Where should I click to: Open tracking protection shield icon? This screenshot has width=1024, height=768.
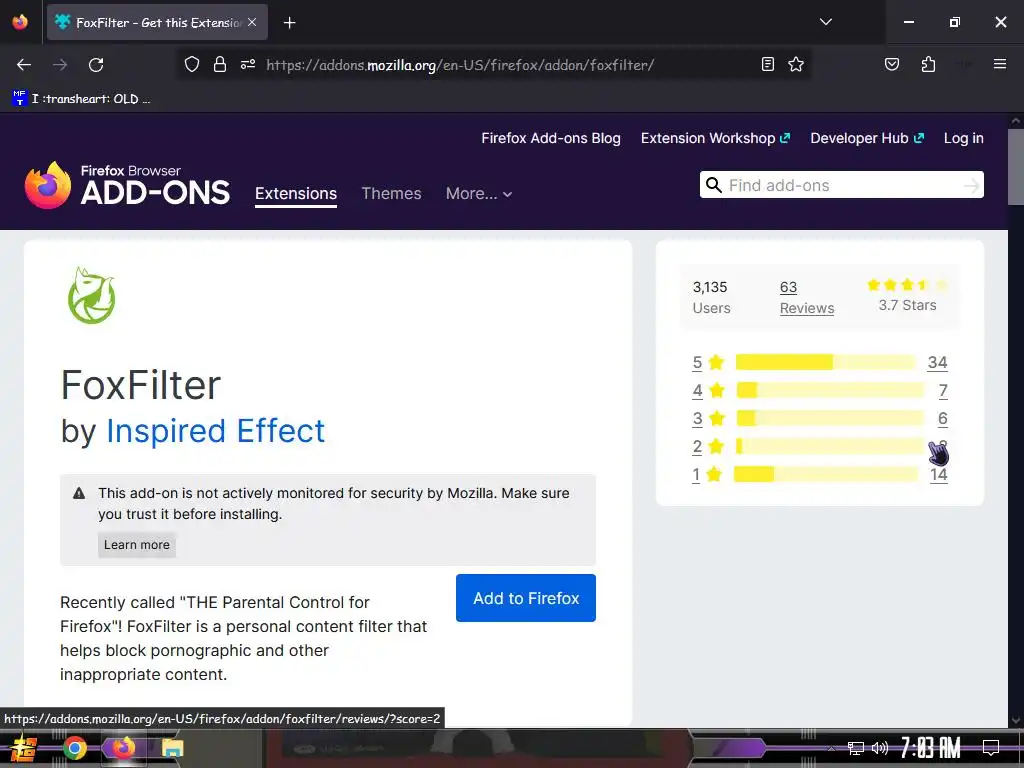pyautogui.click(x=191, y=64)
